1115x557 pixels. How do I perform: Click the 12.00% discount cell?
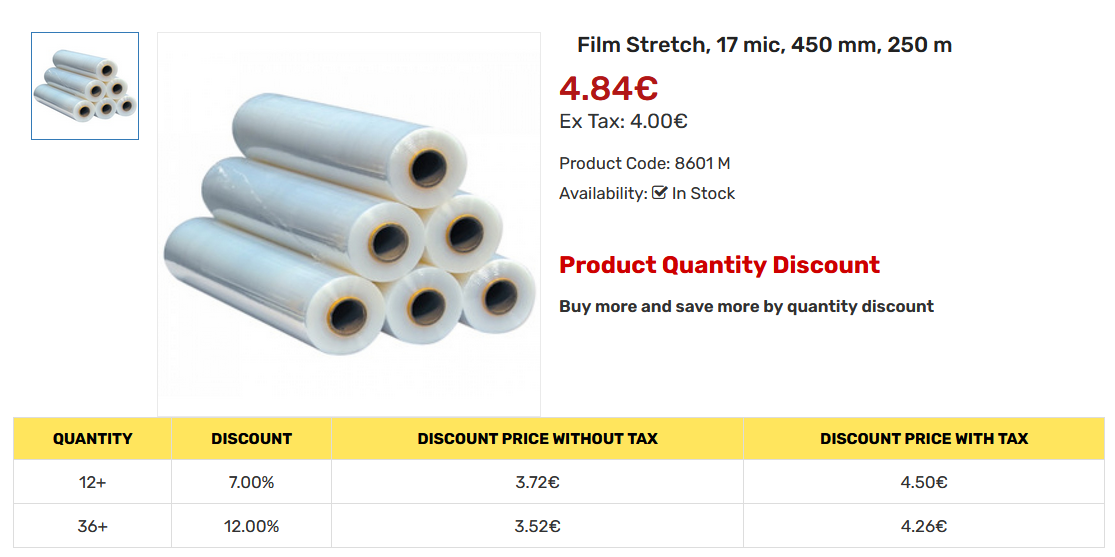[x=251, y=526]
